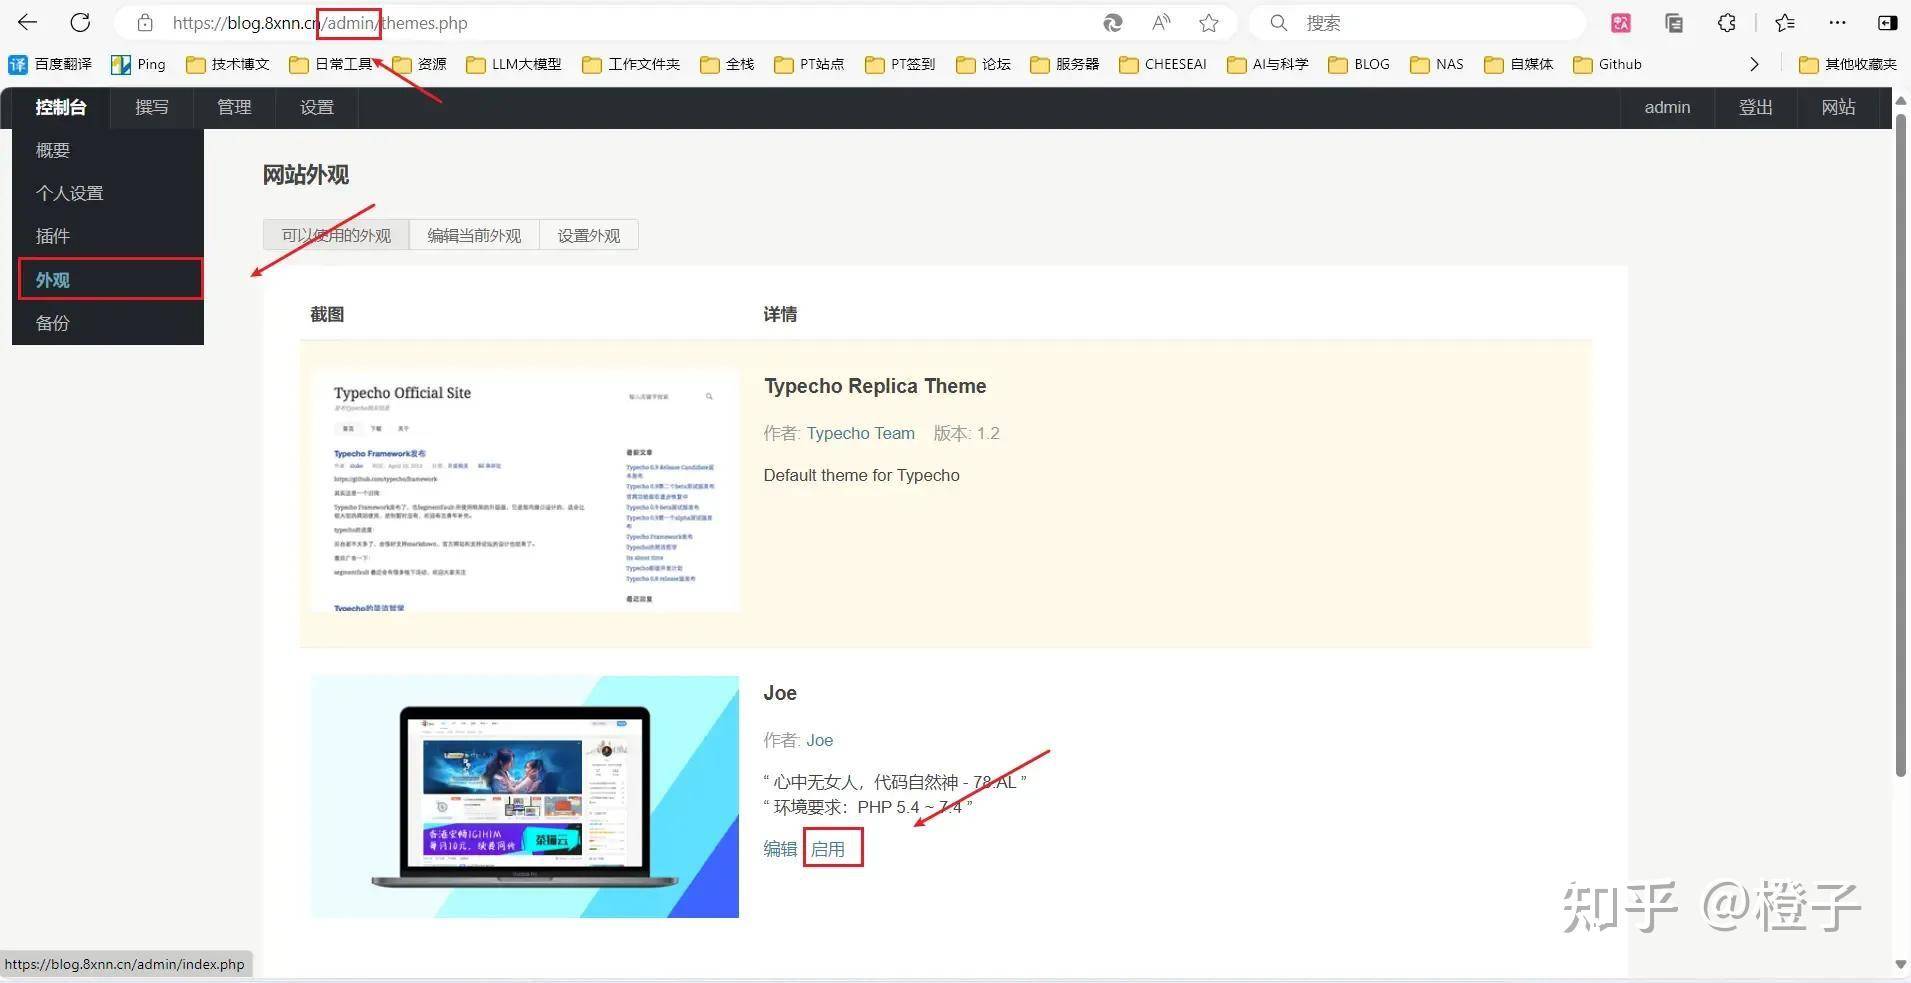This screenshot has width=1911, height=983.
Task: Open 撰写 menu in admin navbar
Action: 152,107
